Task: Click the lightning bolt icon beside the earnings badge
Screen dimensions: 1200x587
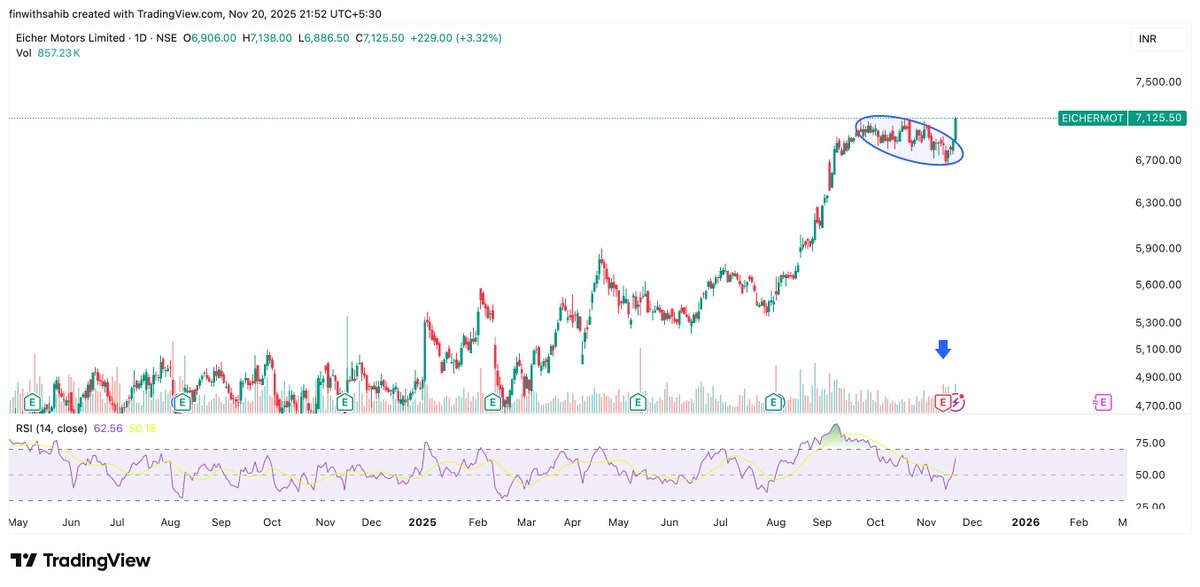Action: point(957,400)
